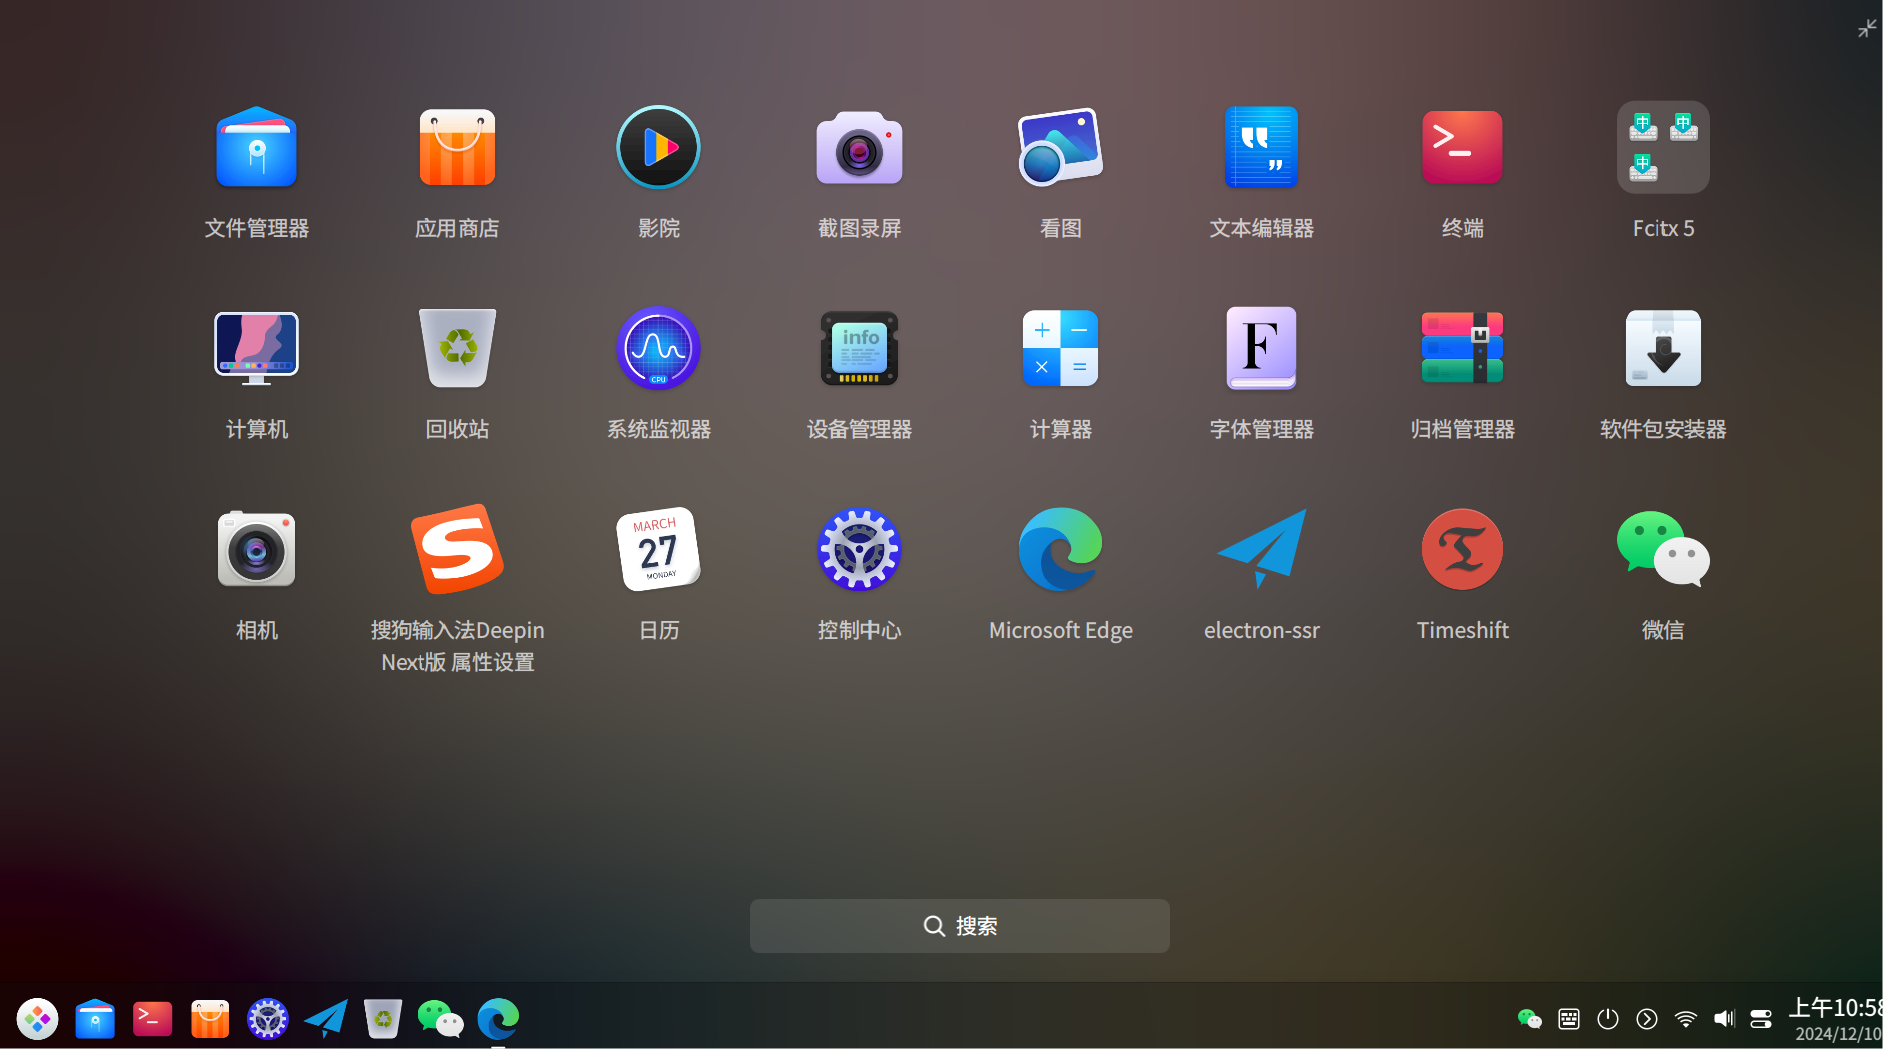Image resolution: width=1883 pixels, height=1049 pixels.
Task: Launch 系统监视器 system monitor
Action: tap(658, 348)
